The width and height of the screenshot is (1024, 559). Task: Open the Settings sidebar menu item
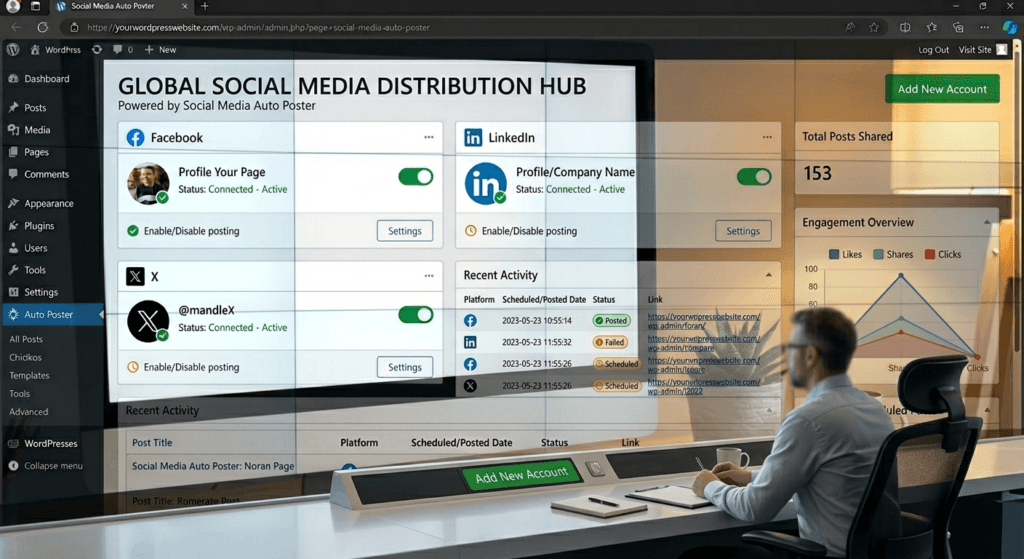click(x=41, y=293)
